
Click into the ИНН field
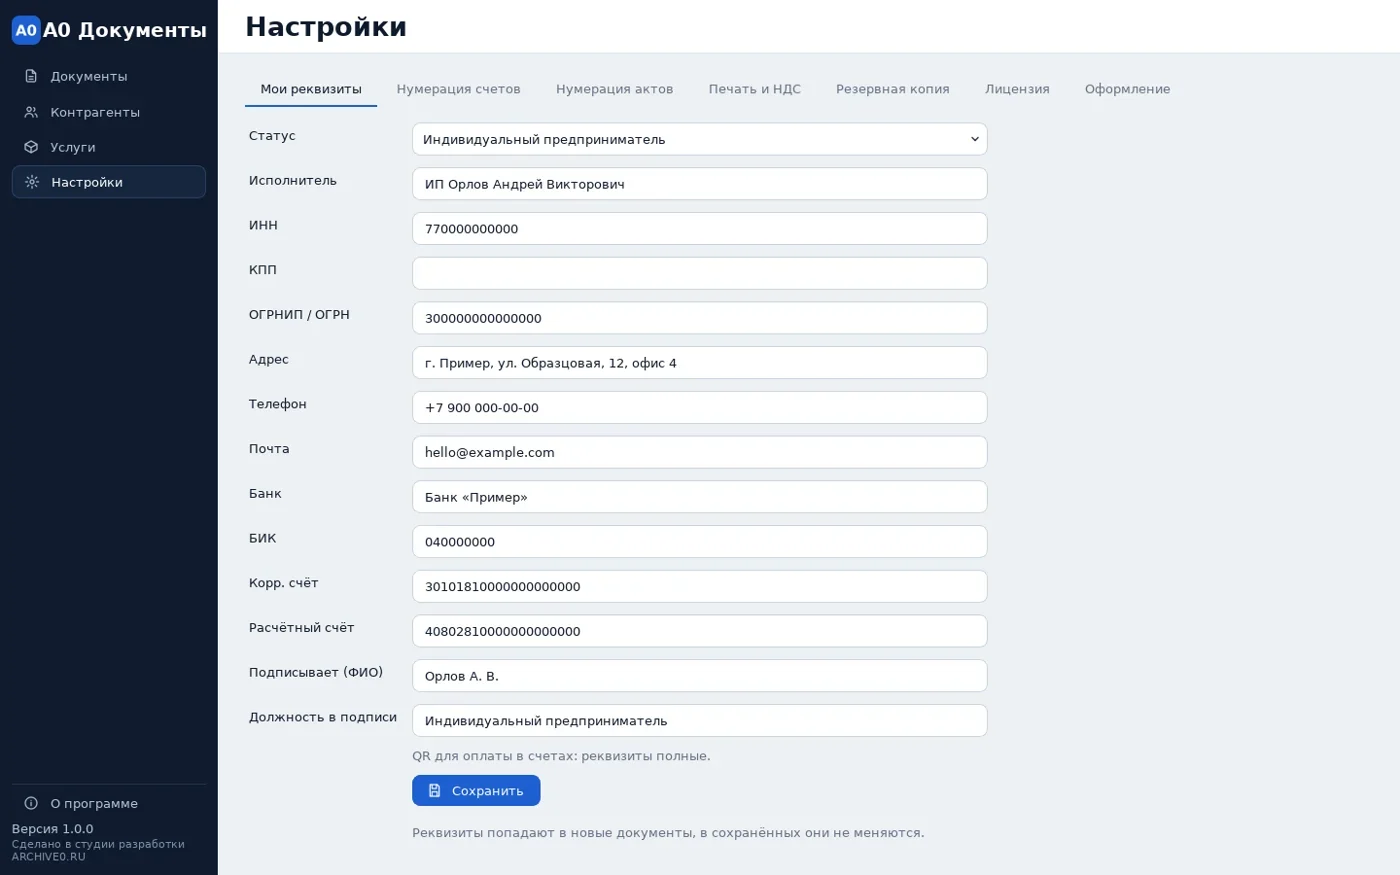[700, 228]
